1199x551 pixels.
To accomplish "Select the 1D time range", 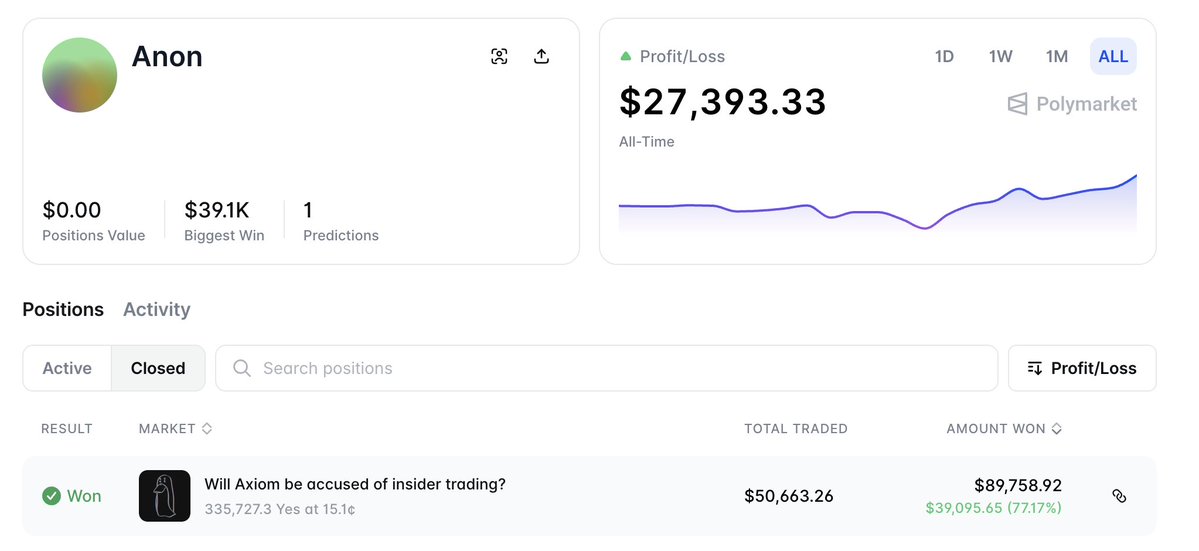I will (x=944, y=57).
